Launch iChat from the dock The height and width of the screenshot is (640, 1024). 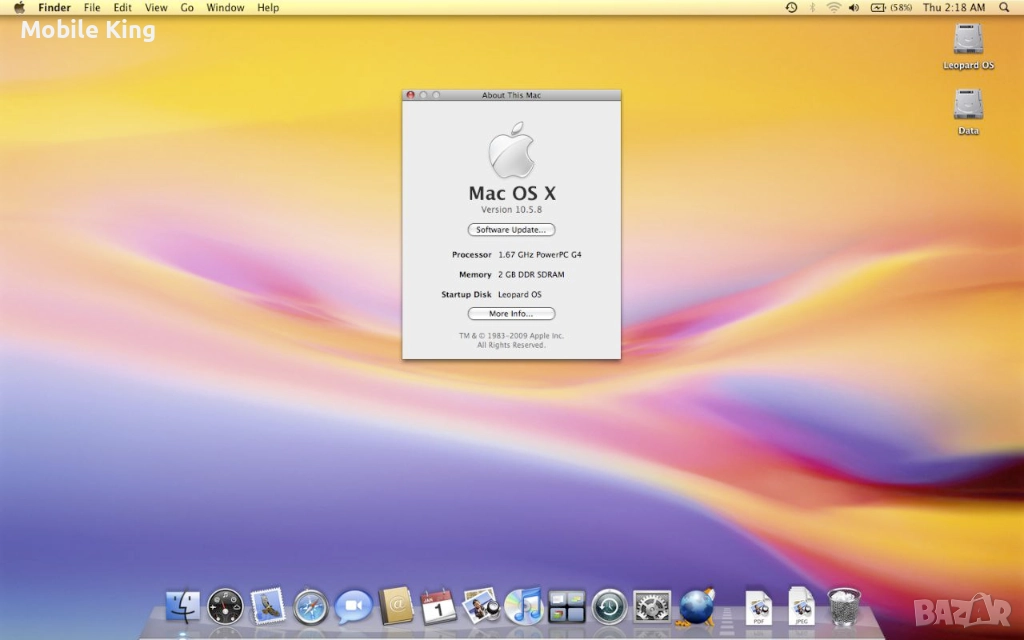coord(353,606)
